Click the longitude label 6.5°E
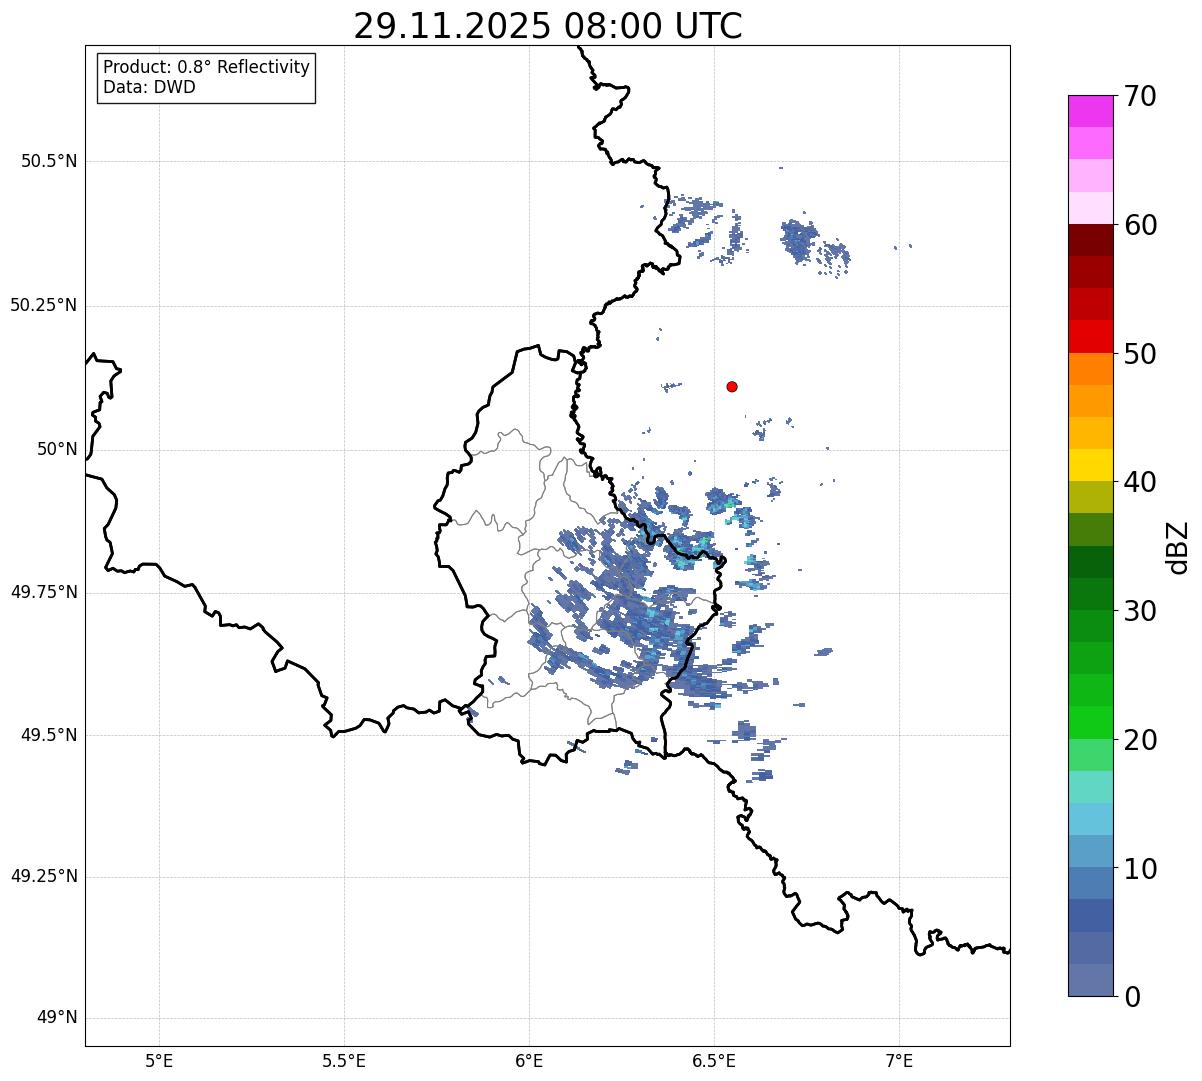This screenshot has width=1202, height=1081. [x=714, y=1060]
